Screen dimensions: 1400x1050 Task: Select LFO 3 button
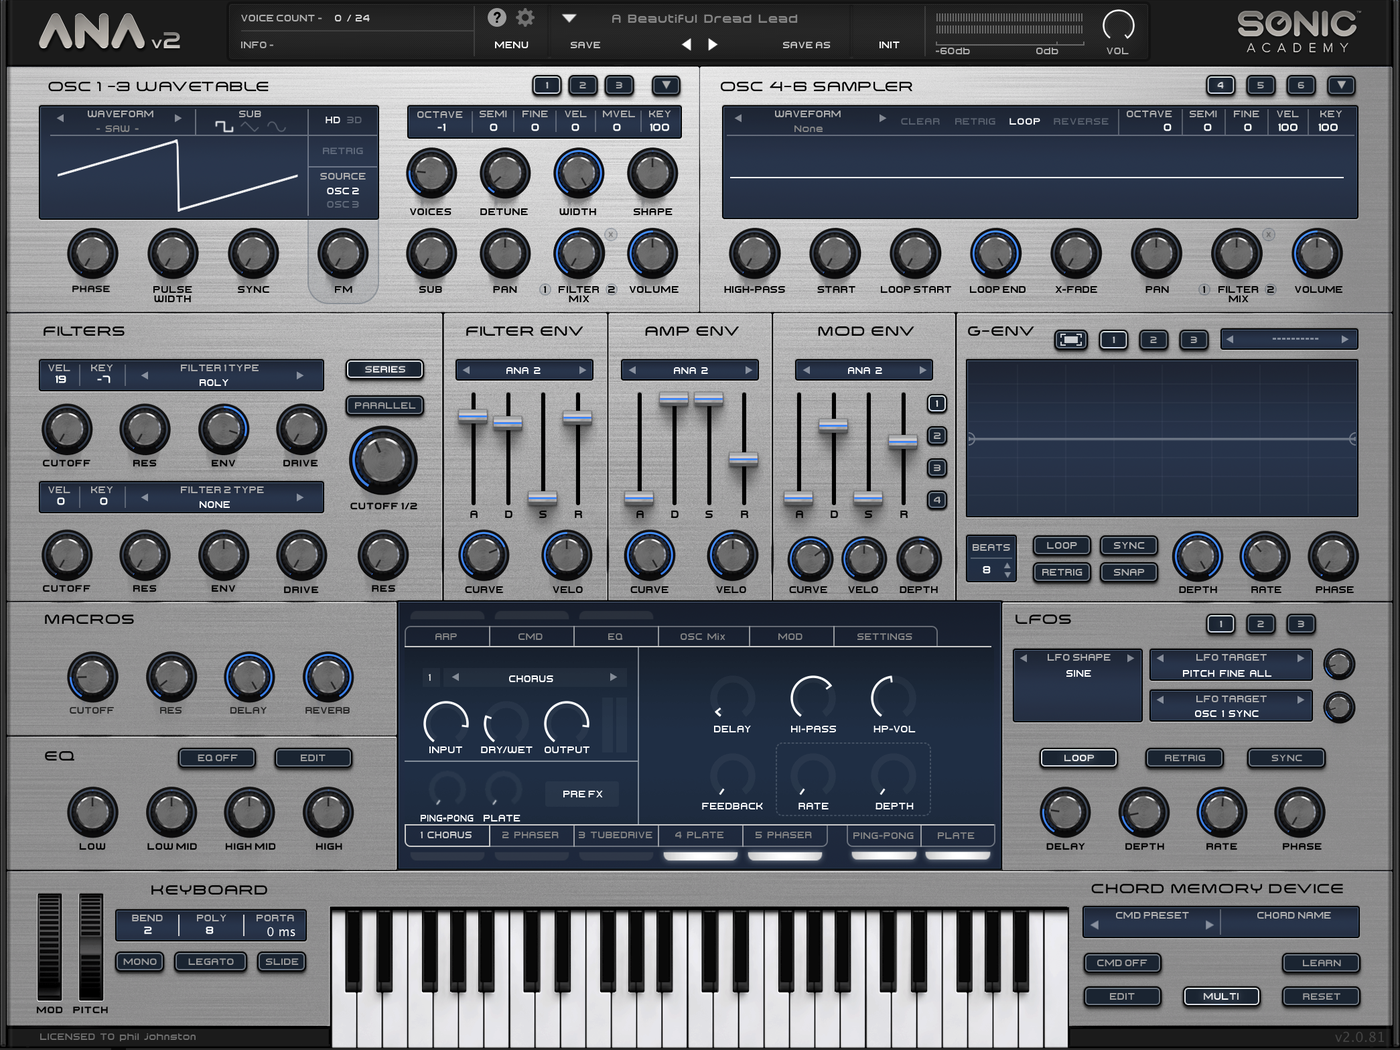point(1300,624)
